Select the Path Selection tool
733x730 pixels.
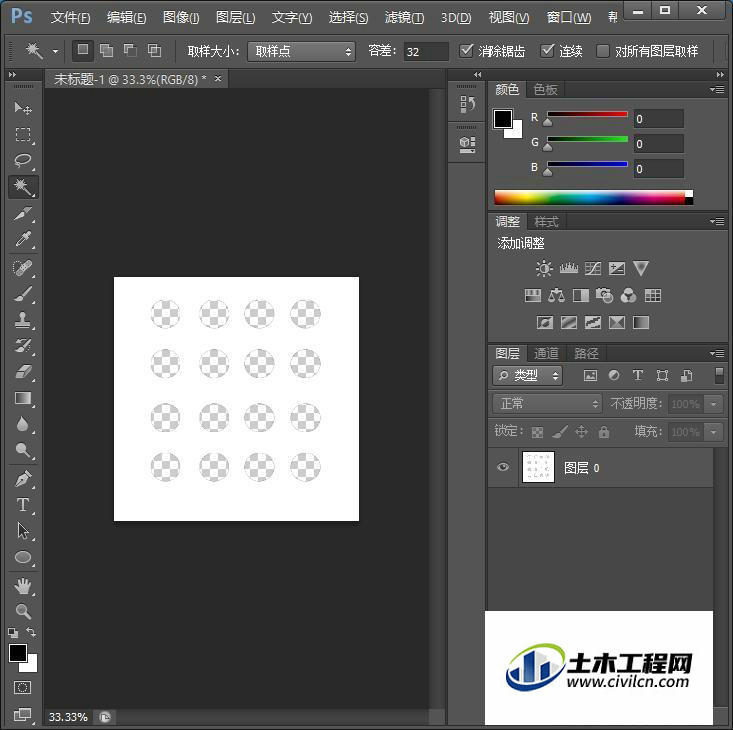tap(22, 531)
